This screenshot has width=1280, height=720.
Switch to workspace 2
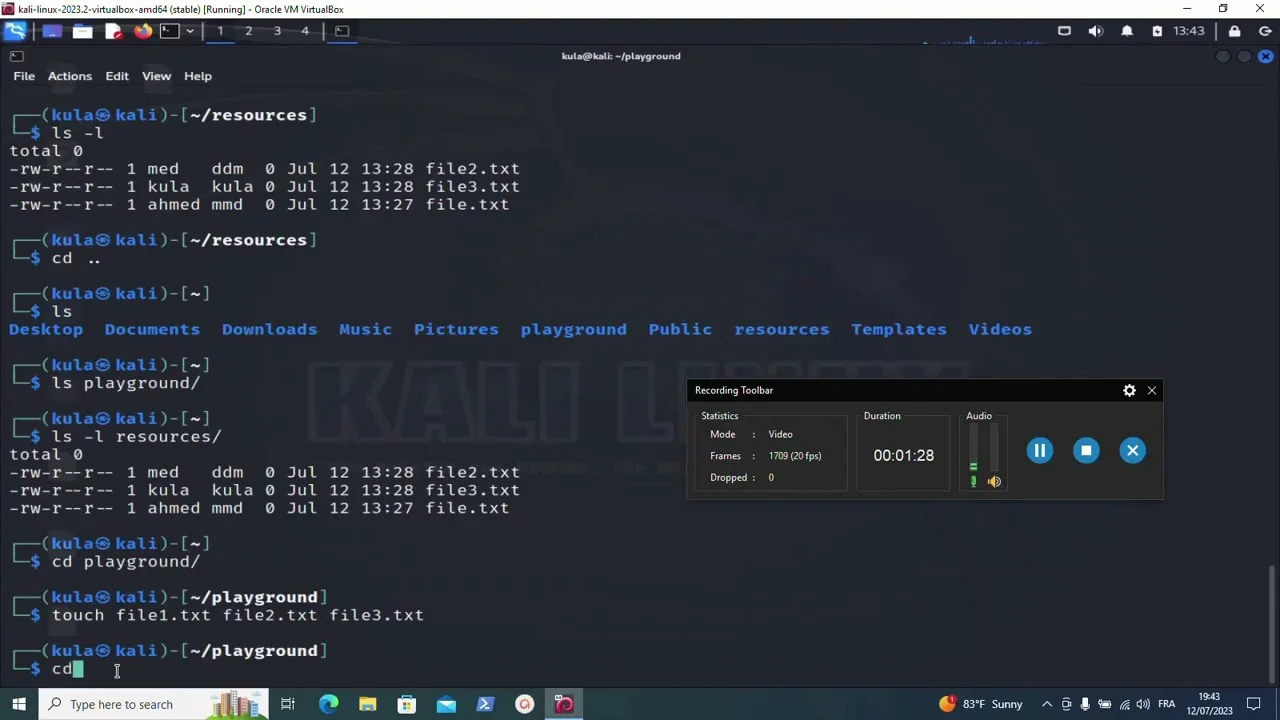(248, 31)
